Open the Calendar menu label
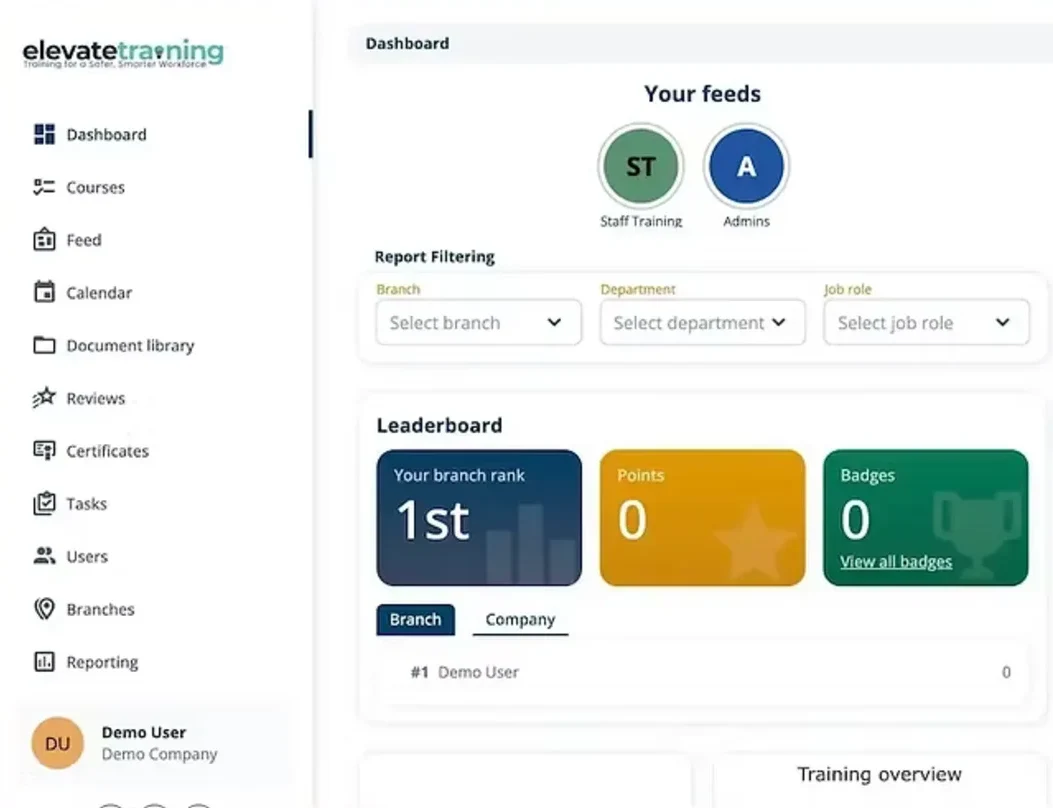The height and width of the screenshot is (808, 1053). 99,293
